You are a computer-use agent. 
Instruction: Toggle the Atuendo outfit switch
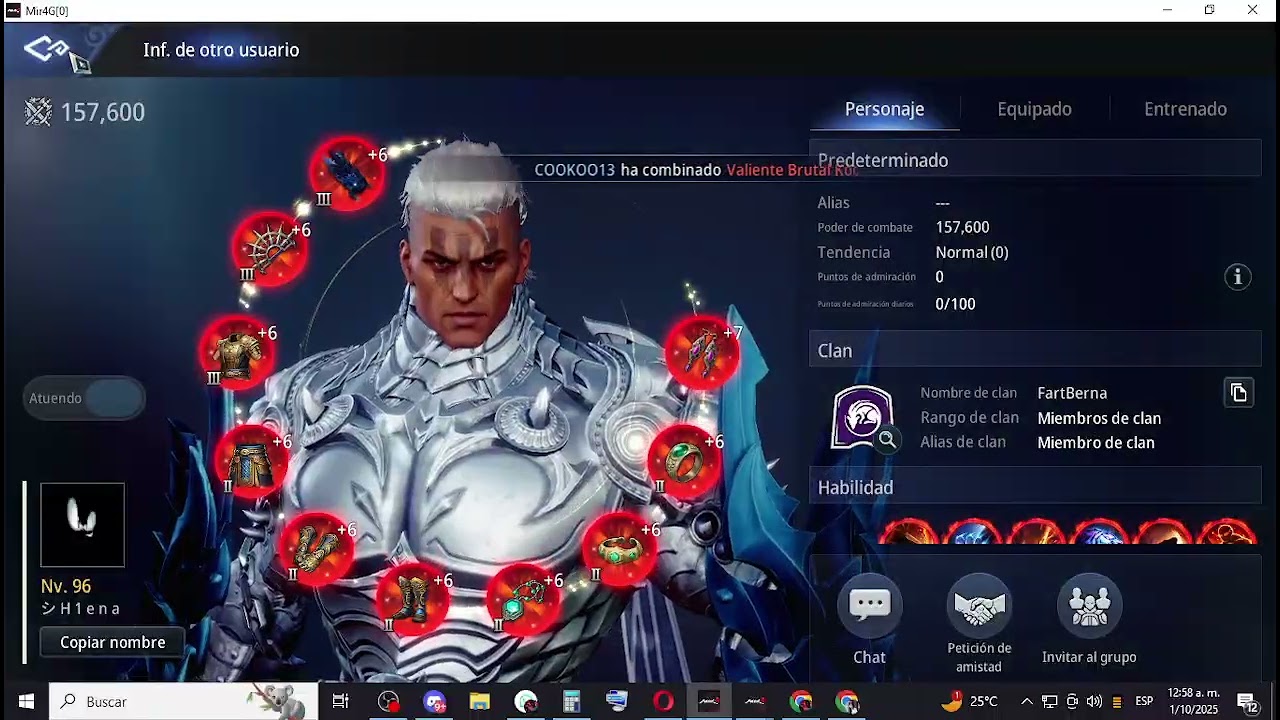coord(85,398)
